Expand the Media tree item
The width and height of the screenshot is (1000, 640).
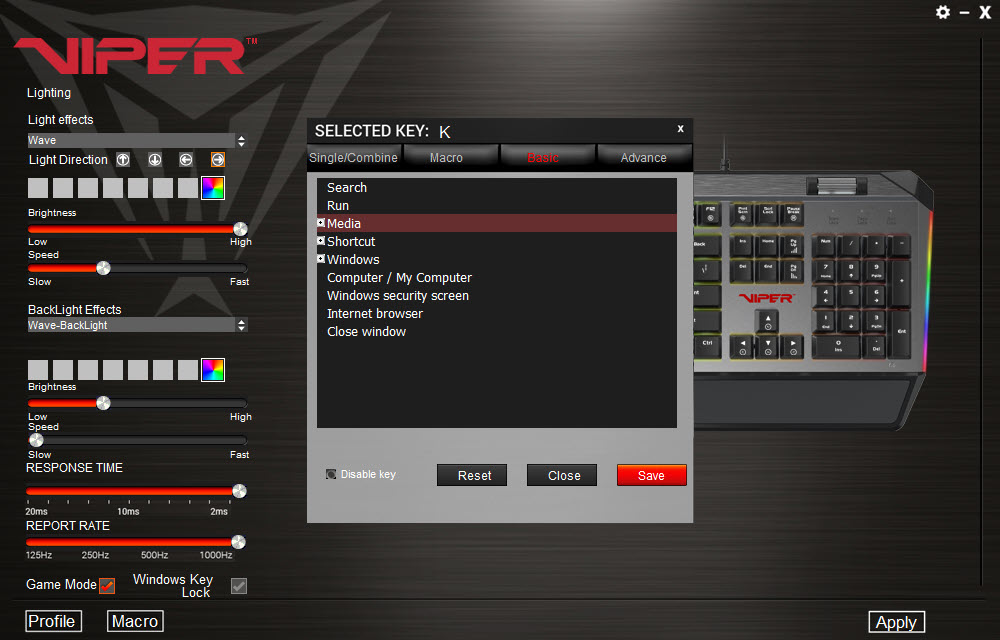pyautogui.click(x=321, y=222)
